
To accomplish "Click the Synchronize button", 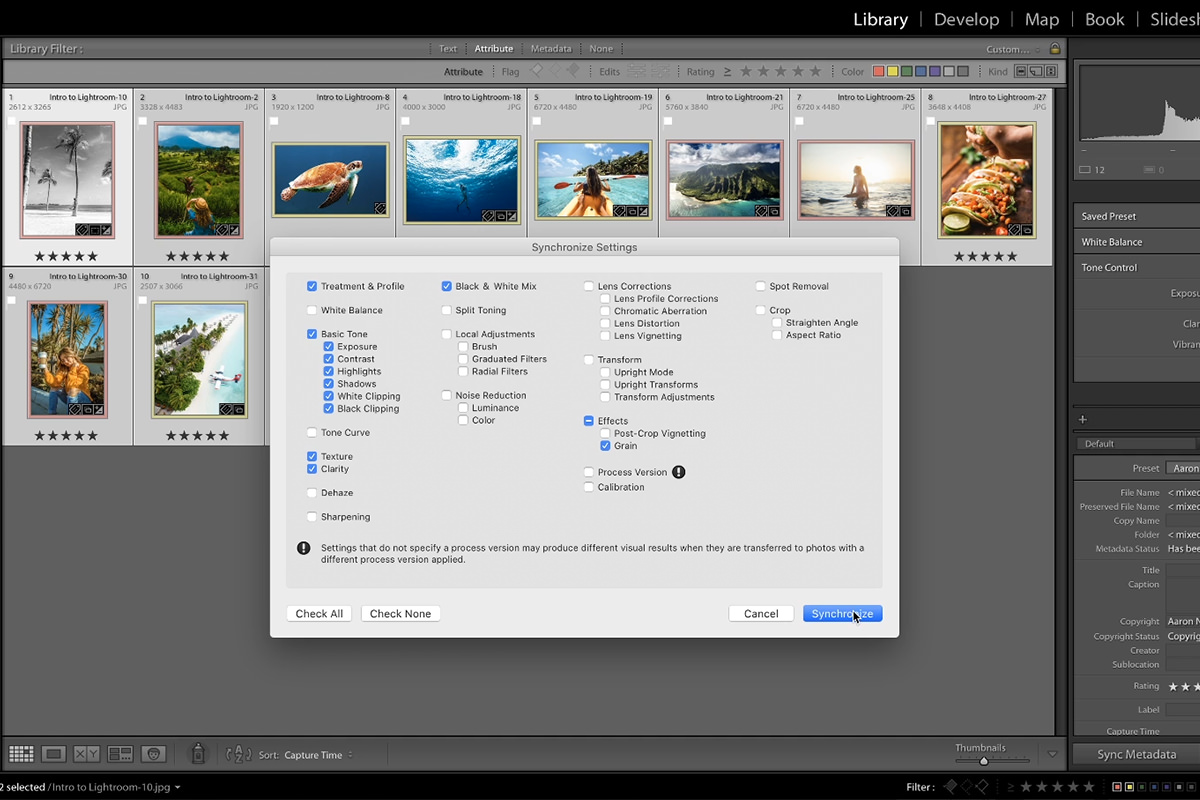I will (x=842, y=613).
